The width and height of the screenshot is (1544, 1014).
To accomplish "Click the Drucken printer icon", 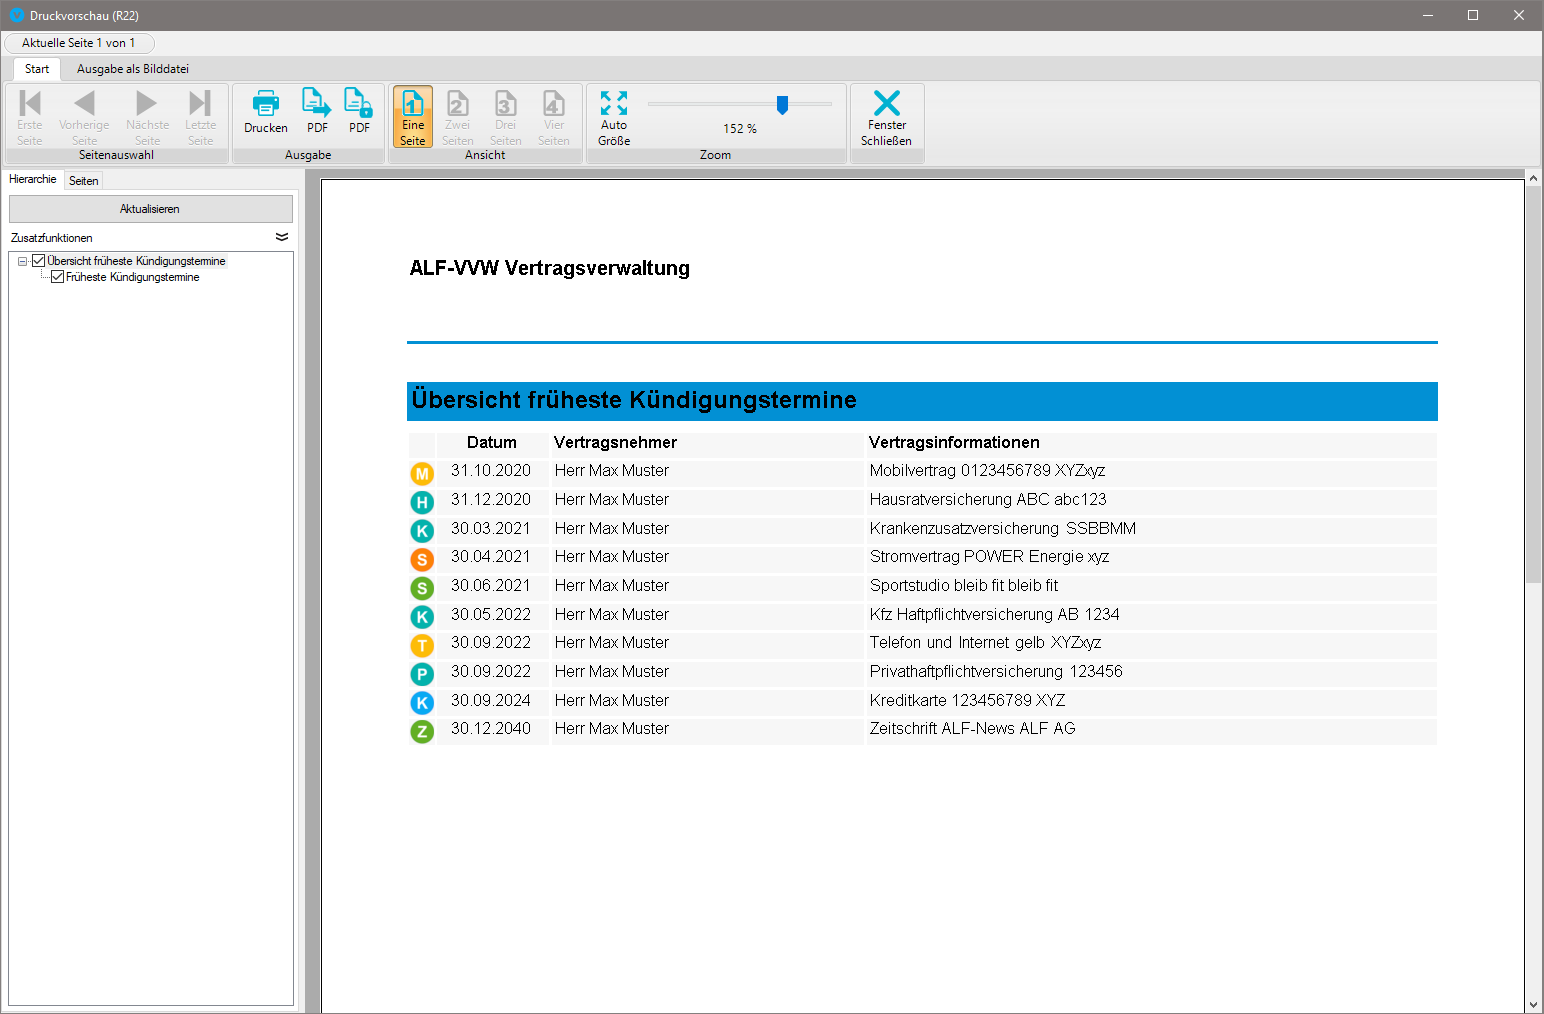I will pyautogui.click(x=266, y=111).
